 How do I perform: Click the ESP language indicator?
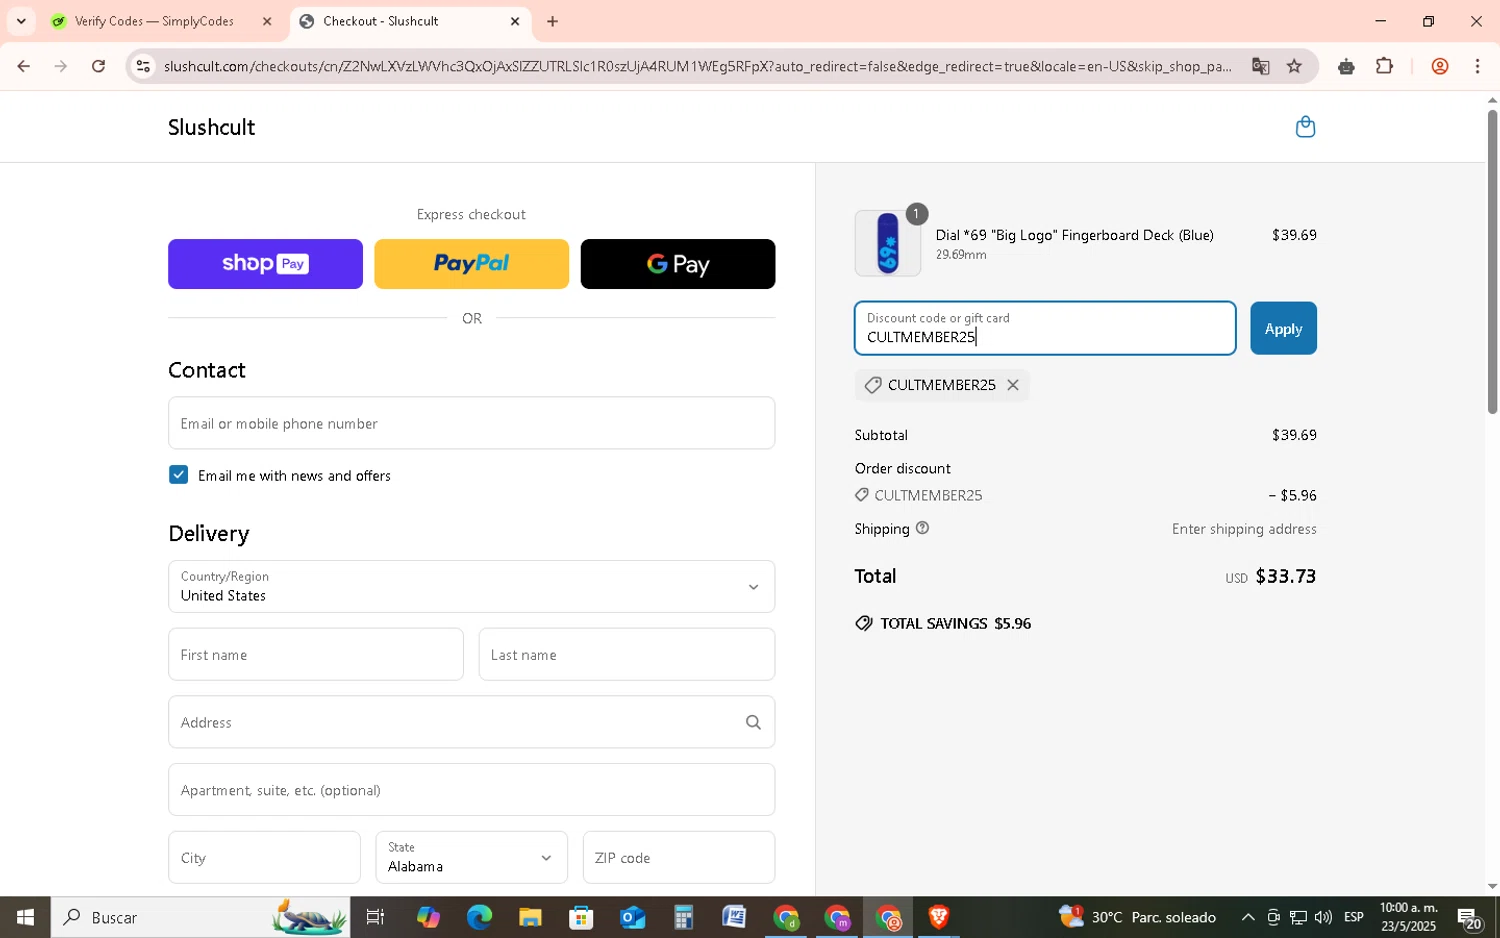1354,917
